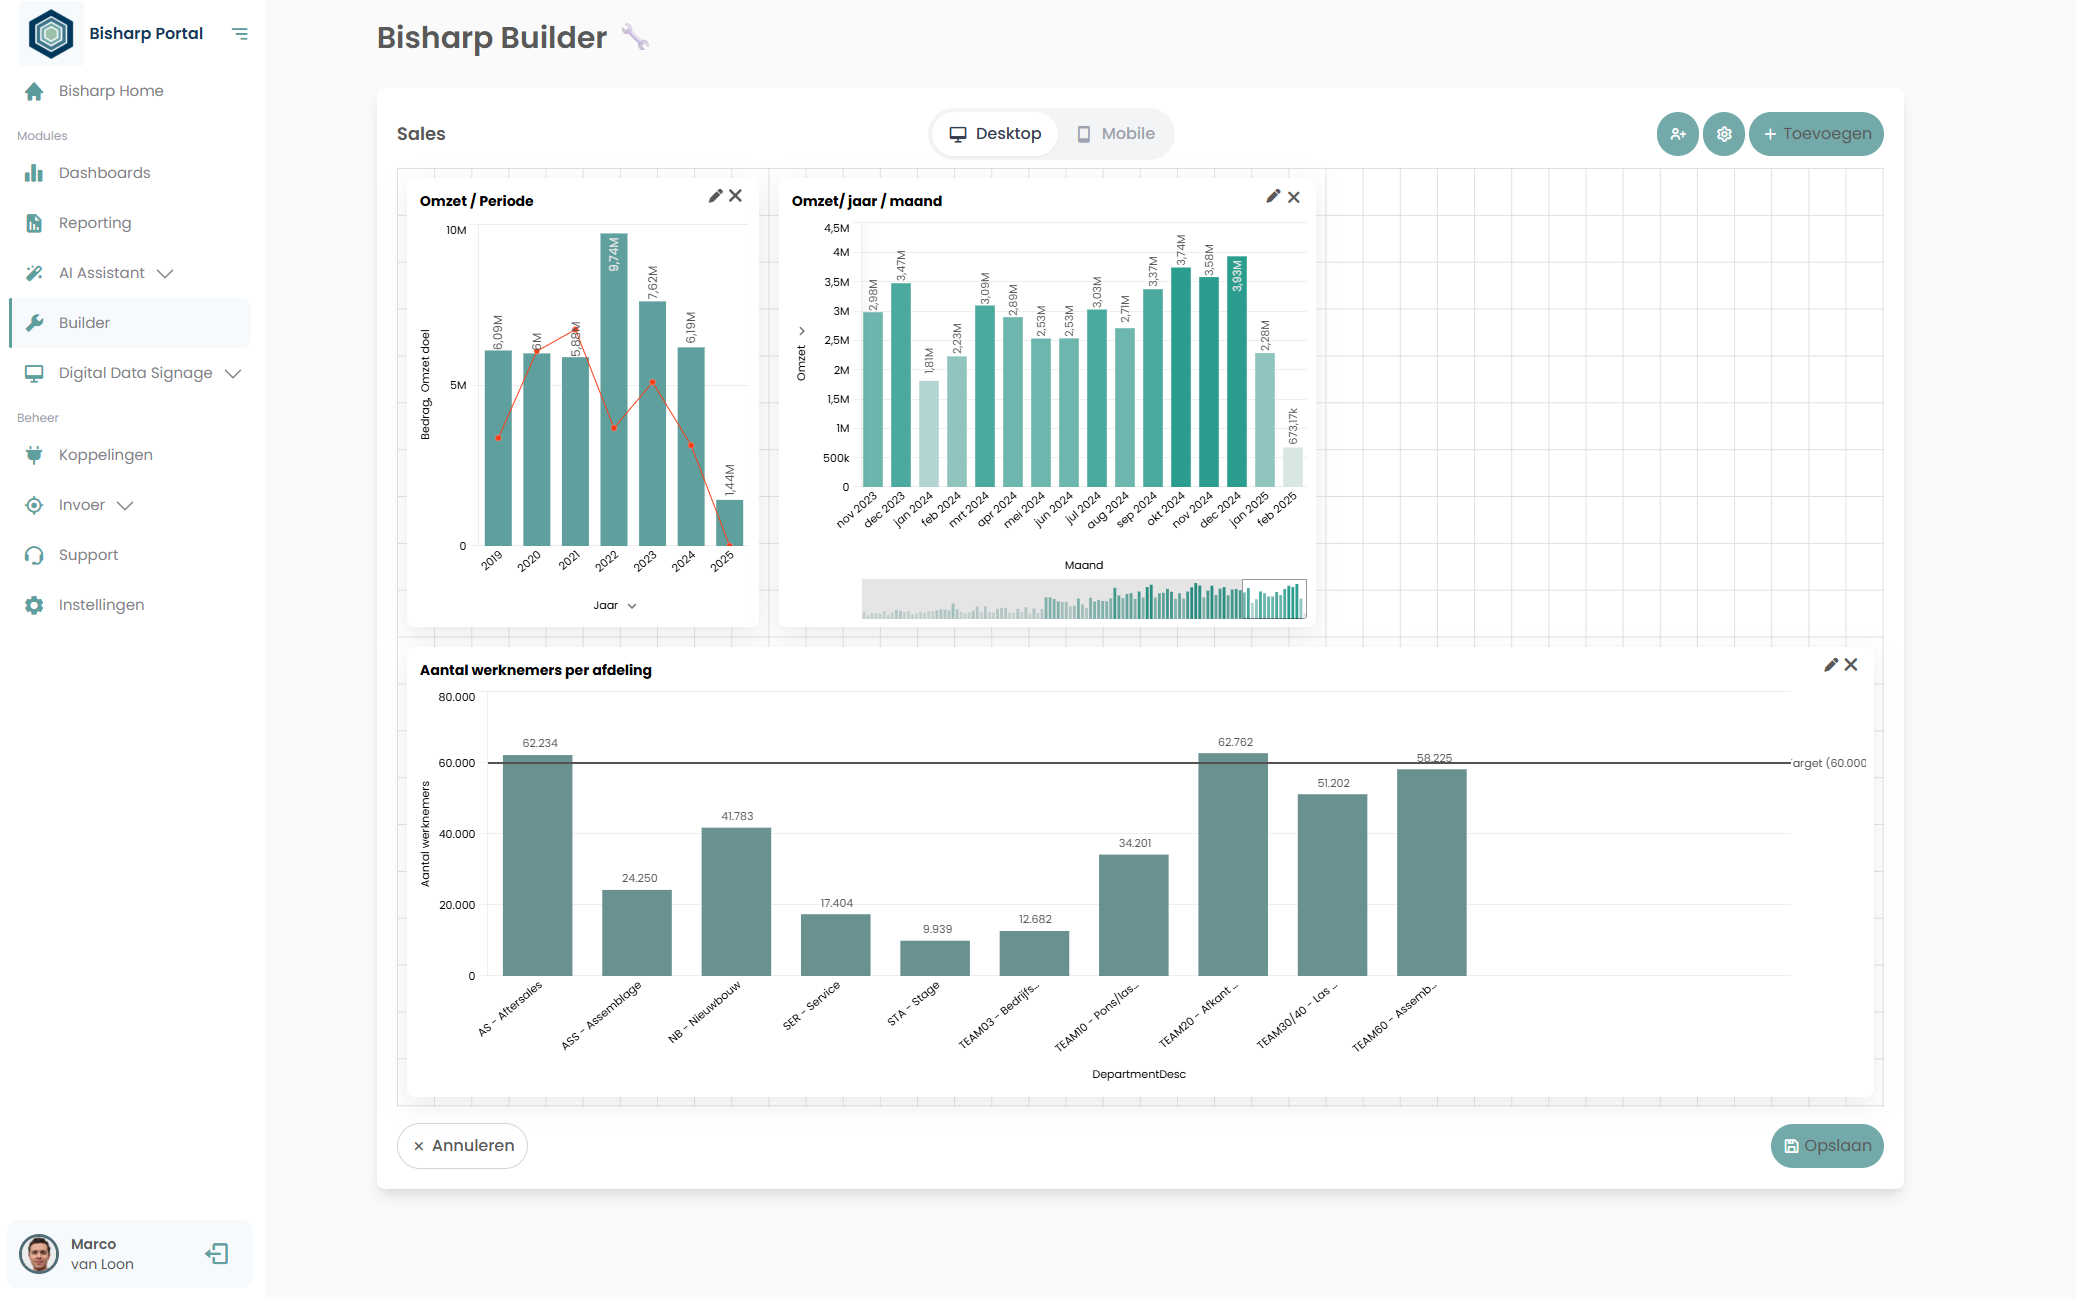Remove the Omzet / Periode widget
Screen dimensions: 2076x1299
[735, 196]
